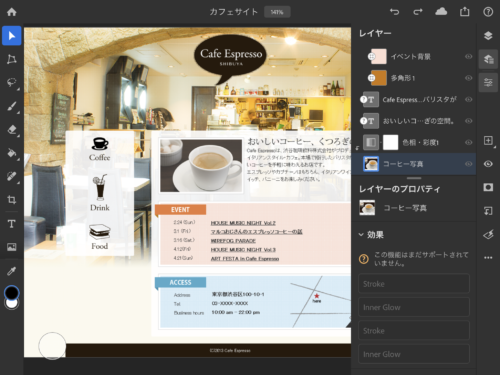Viewport: 500px width, 375px height.
Task: Click the second Stroke effect field
Action: pos(414,330)
